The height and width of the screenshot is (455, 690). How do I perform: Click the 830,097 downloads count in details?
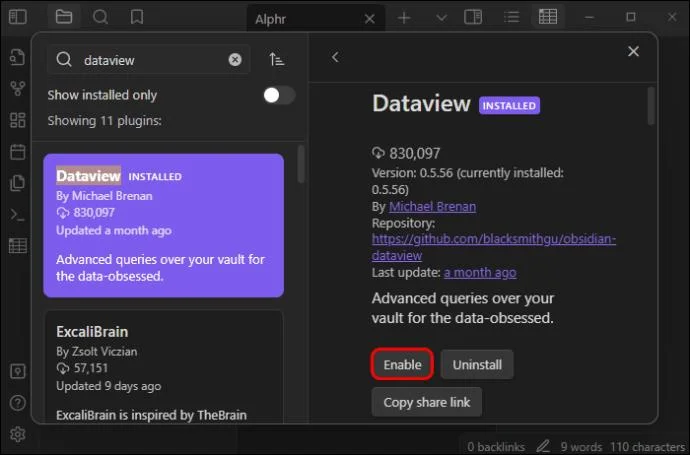point(415,153)
